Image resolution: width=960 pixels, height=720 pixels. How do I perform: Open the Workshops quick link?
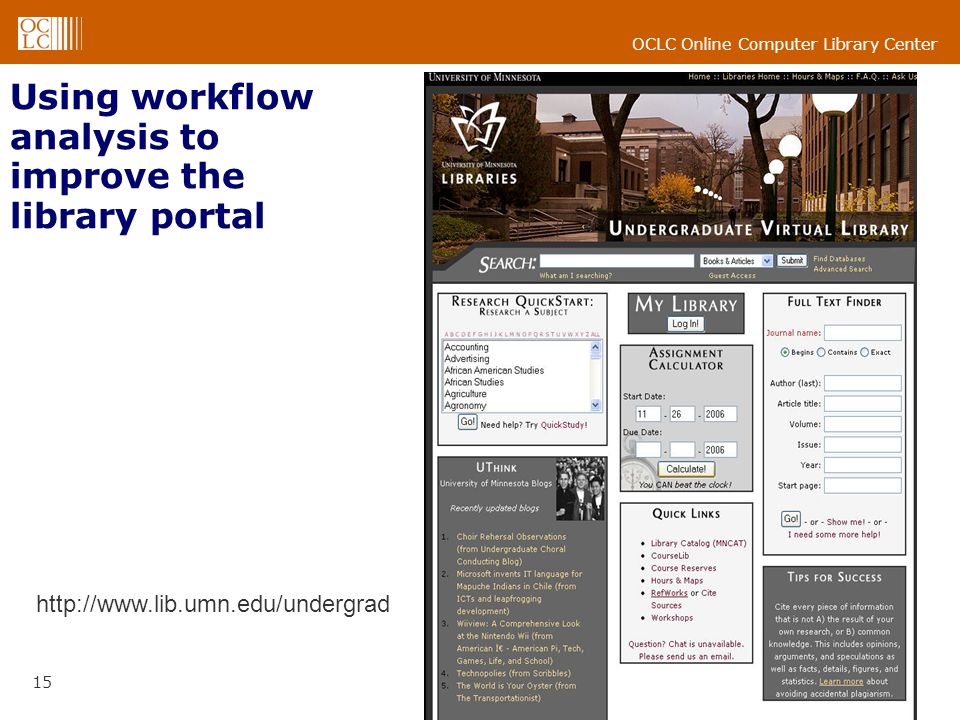[672, 618]
